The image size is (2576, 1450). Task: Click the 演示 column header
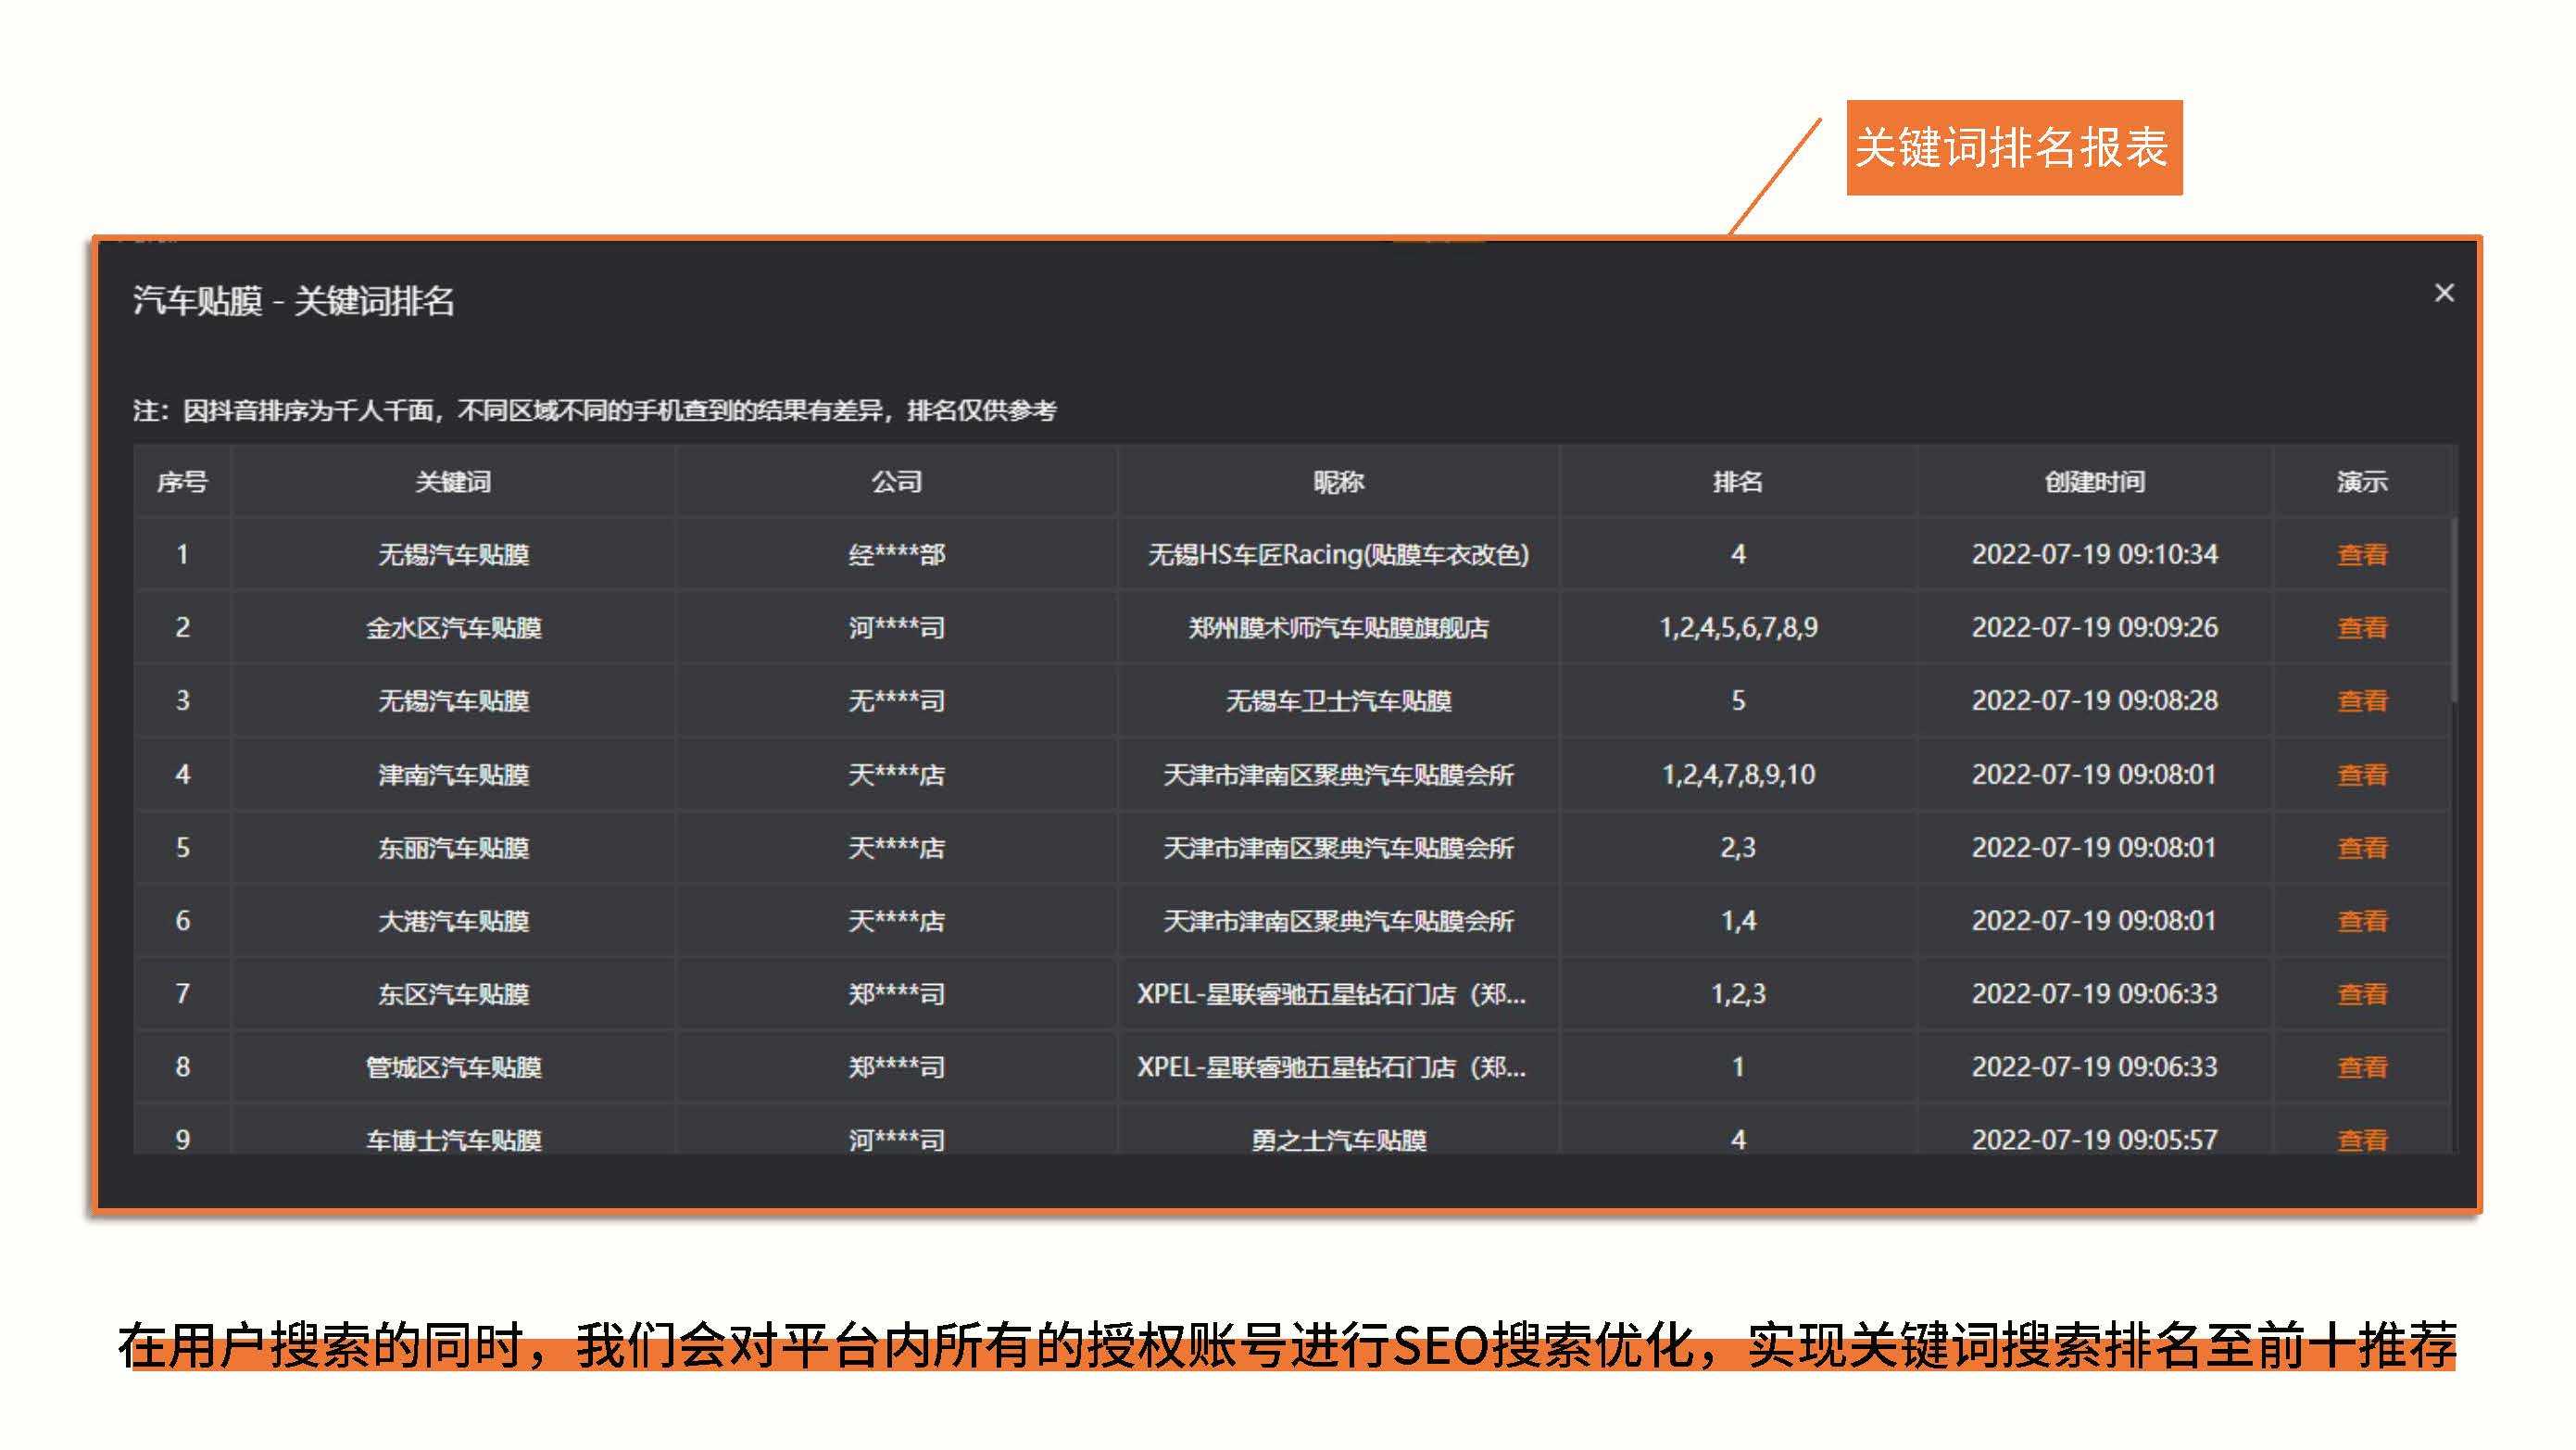(2362, 482)
